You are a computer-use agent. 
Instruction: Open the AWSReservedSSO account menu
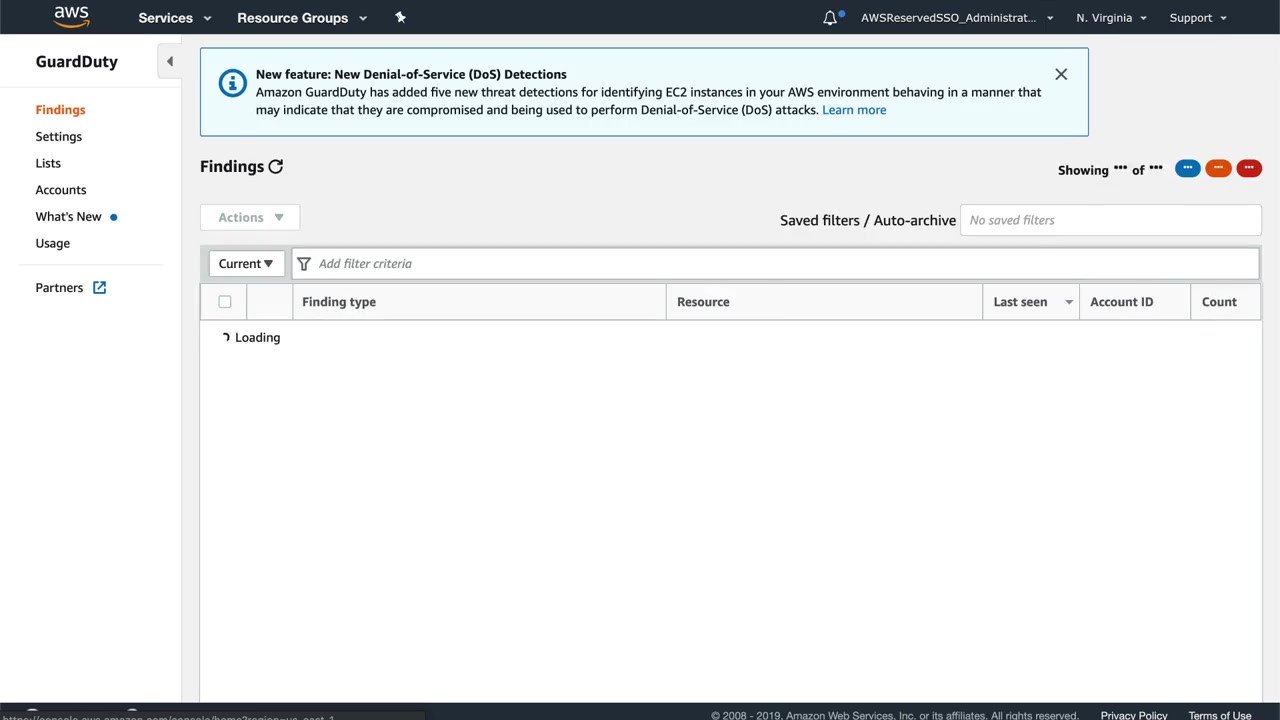957,17
